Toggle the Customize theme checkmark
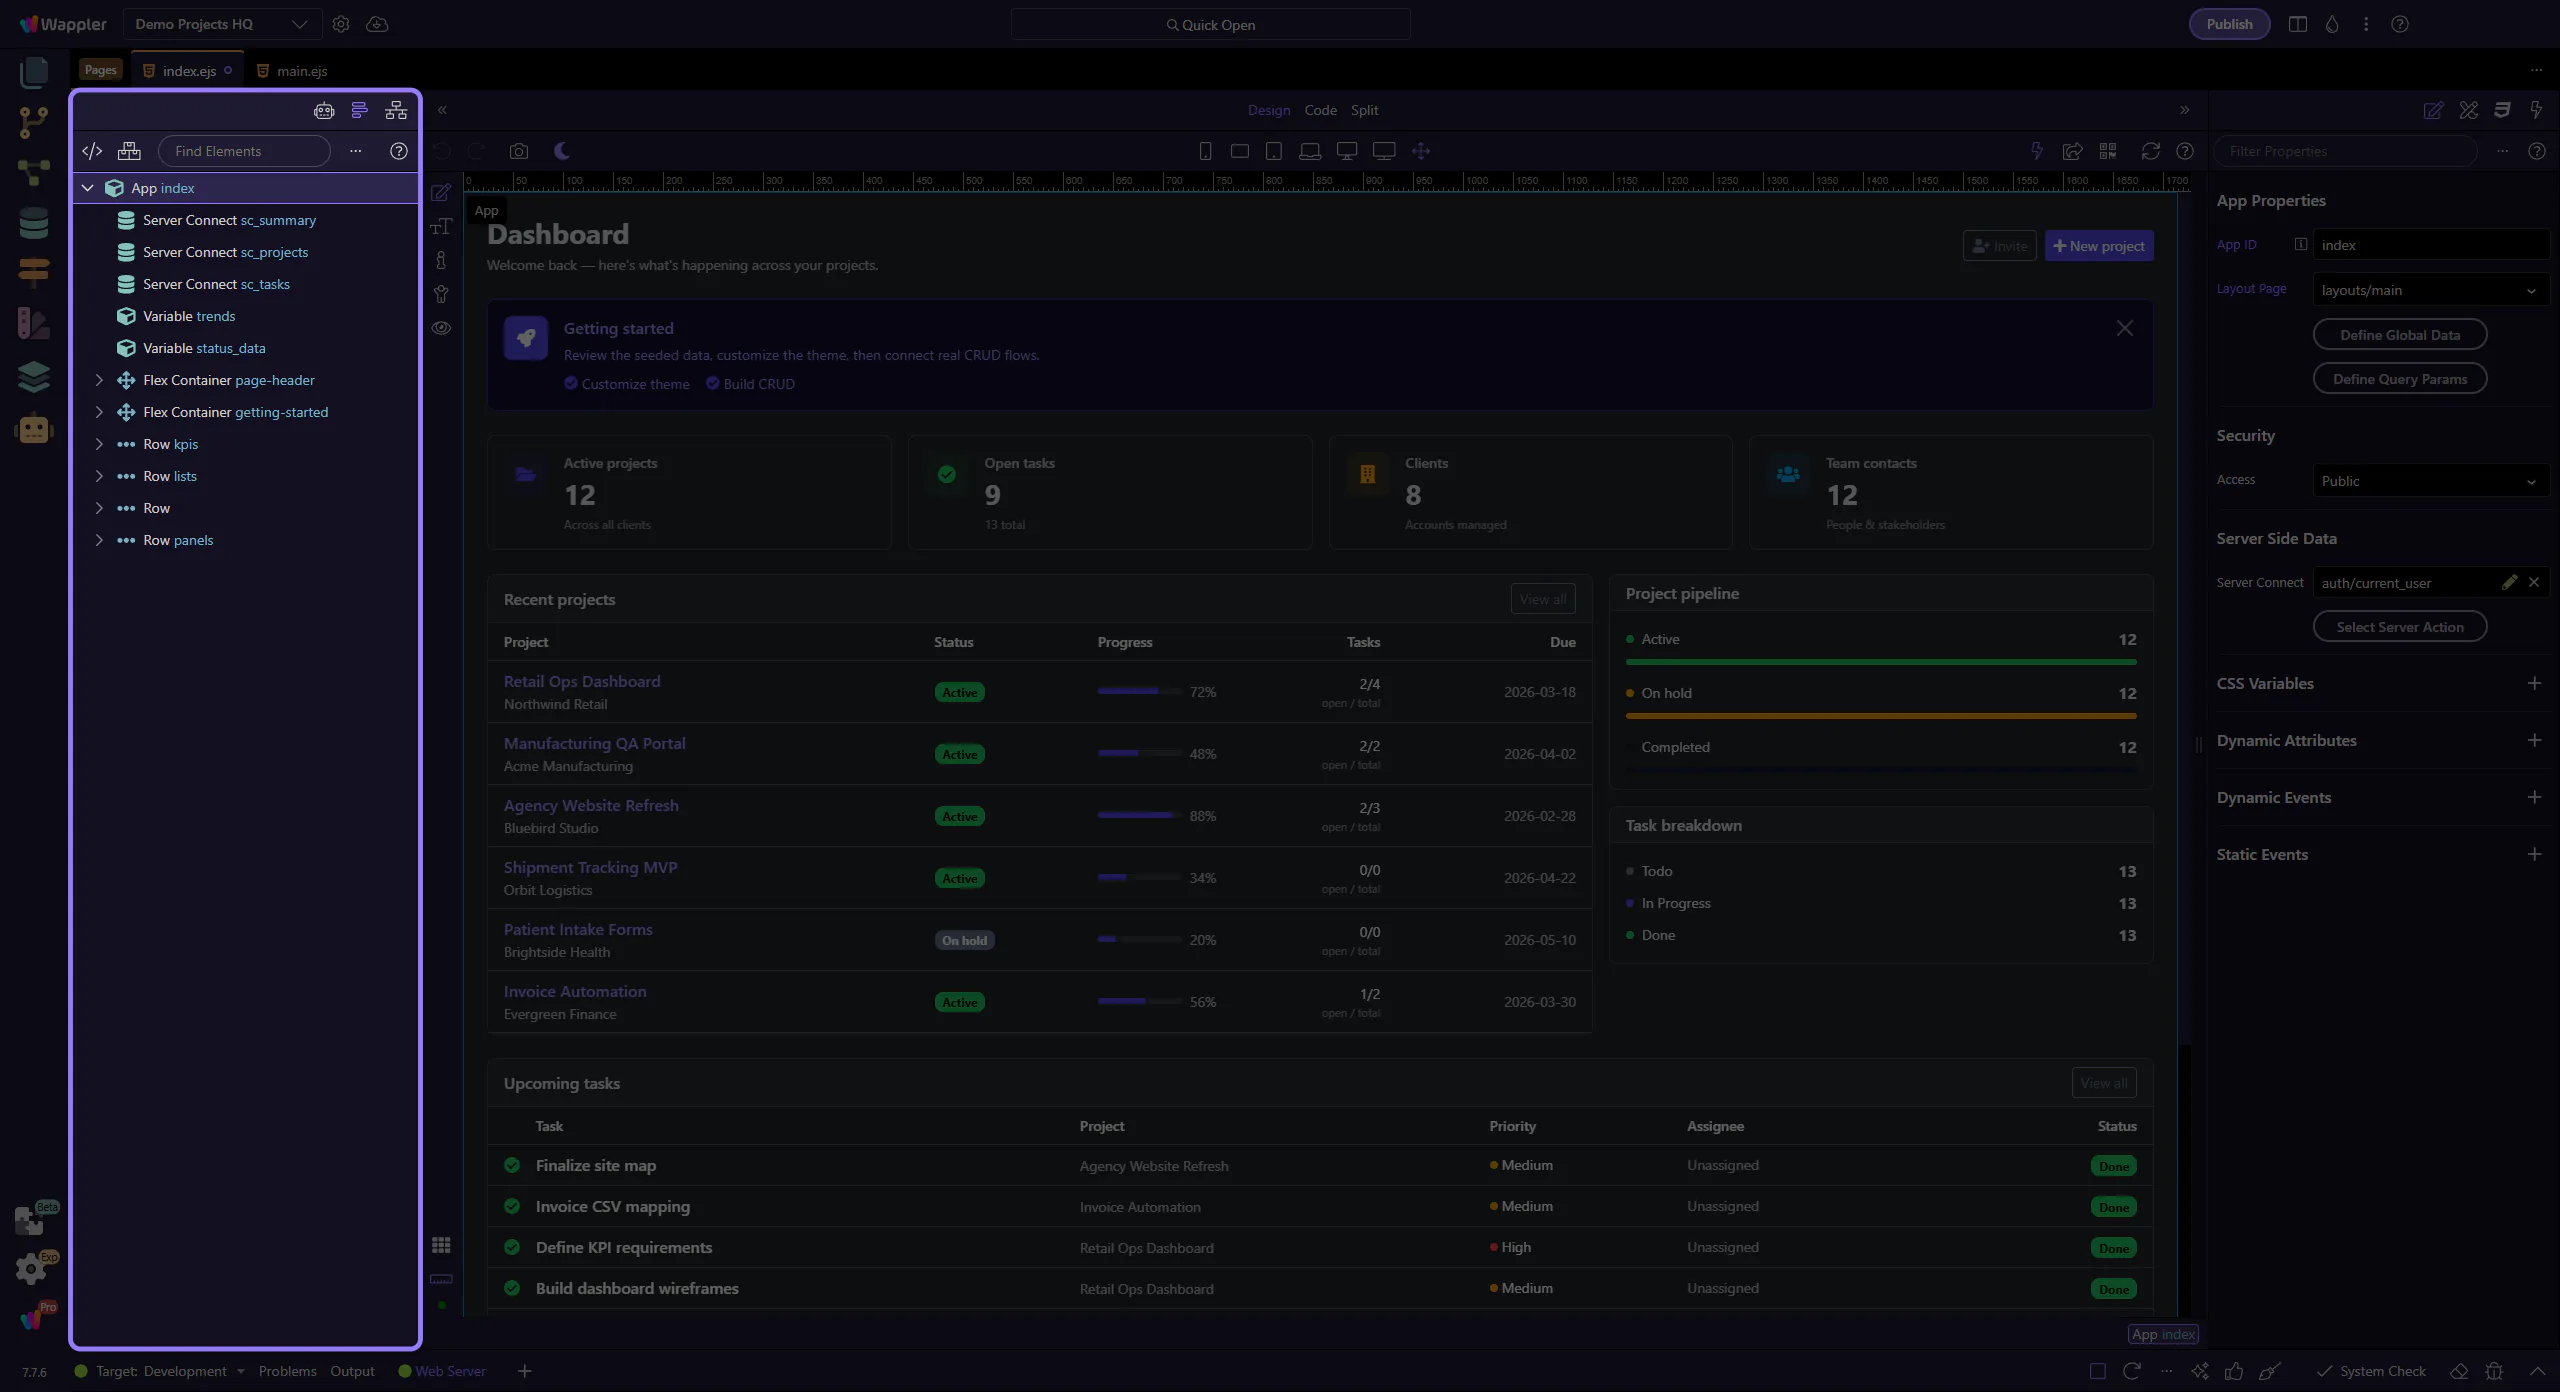 pos(571,383)
